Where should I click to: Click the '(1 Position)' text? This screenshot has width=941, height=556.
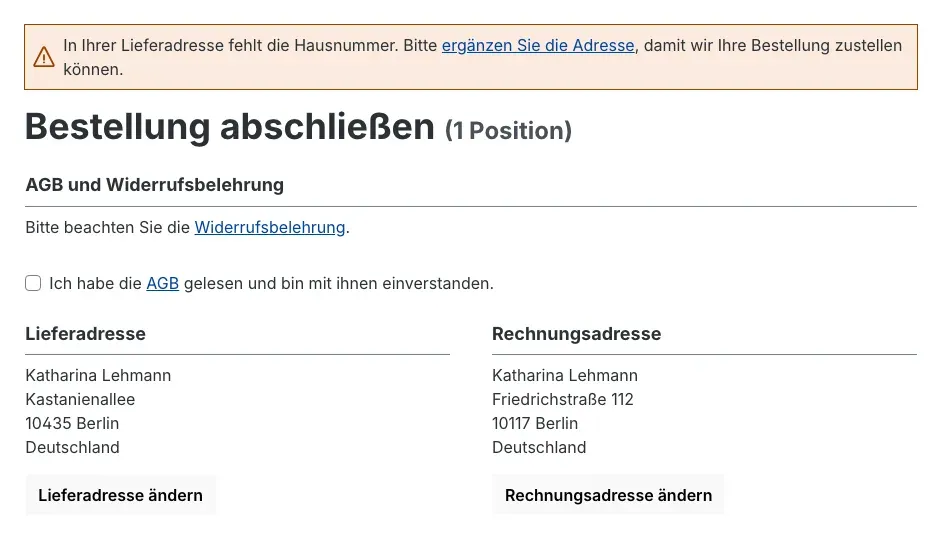[x=508, y=130]
